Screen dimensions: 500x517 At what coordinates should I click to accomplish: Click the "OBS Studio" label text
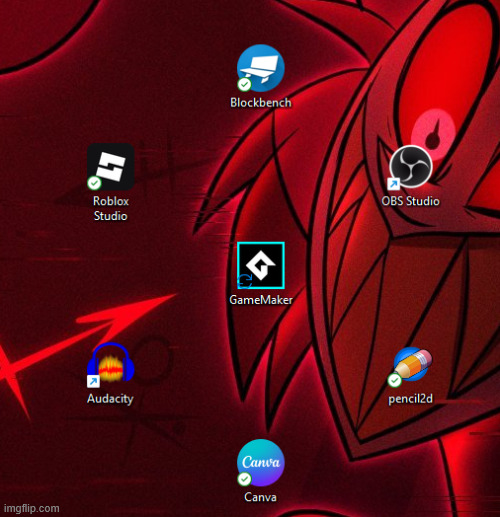[411, 201]
